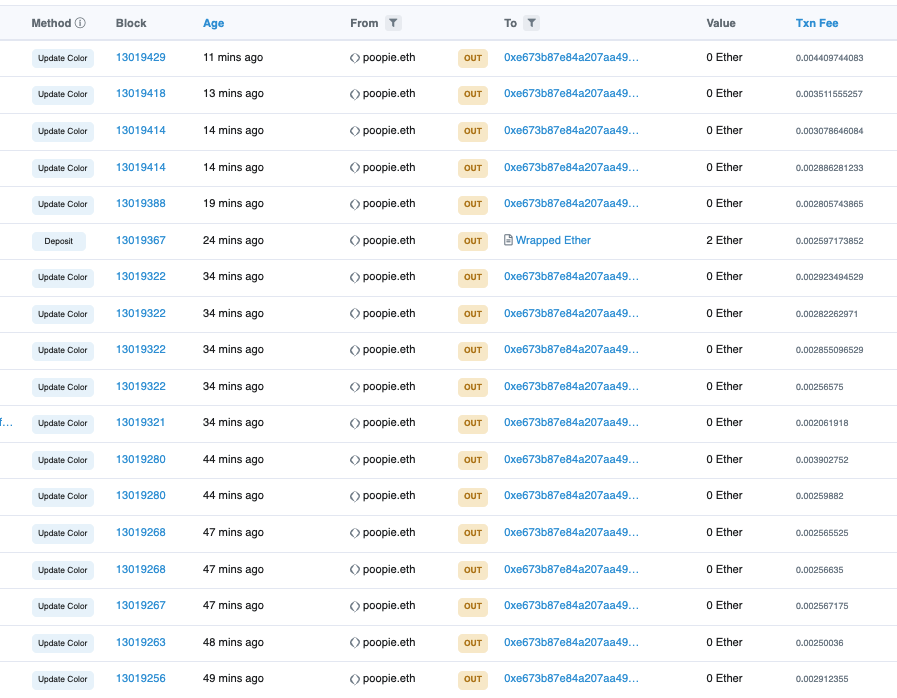The height and width of the screenshot is (698, 897).
Task: Open the 0xe673b87e84a207aa49… address in the 48 mins ago row
Action: [x=571, y=642]
